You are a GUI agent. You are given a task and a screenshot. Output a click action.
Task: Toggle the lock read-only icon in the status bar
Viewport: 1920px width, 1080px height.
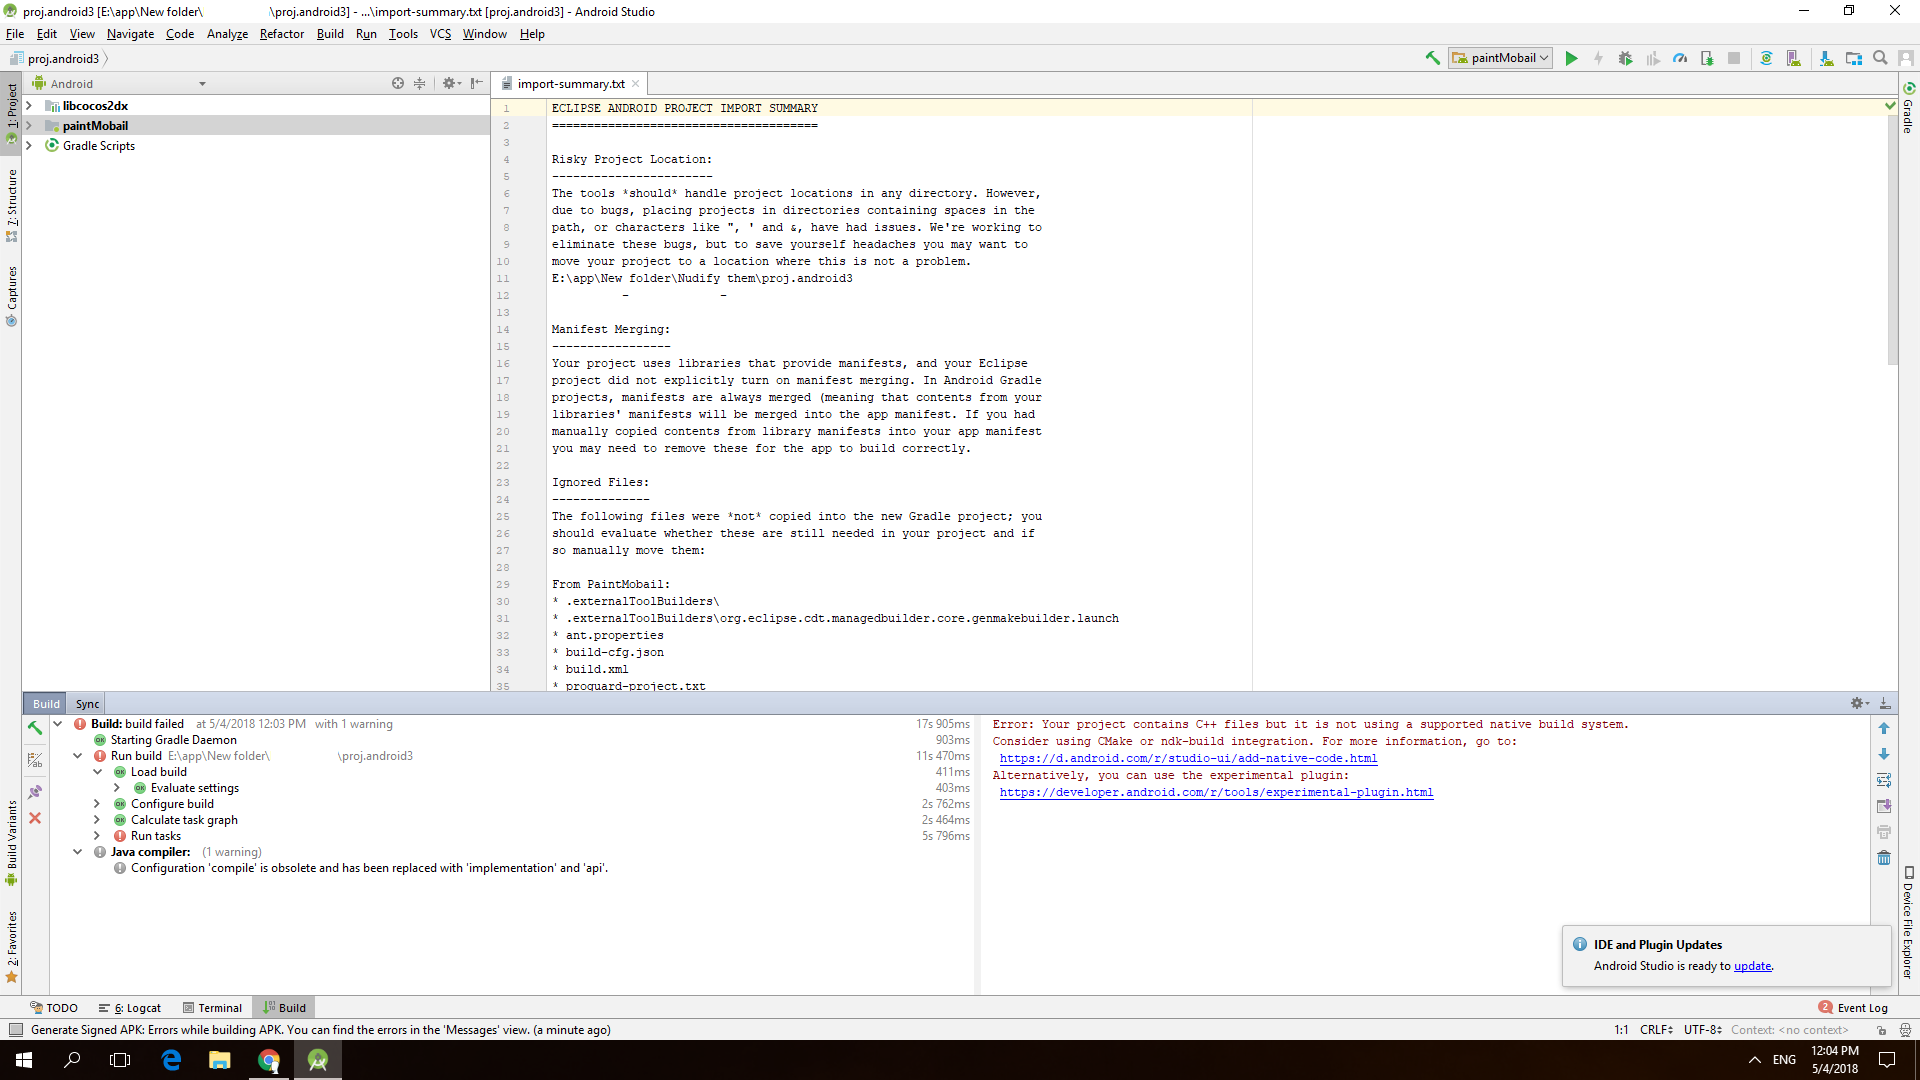click(1881, 1030)
